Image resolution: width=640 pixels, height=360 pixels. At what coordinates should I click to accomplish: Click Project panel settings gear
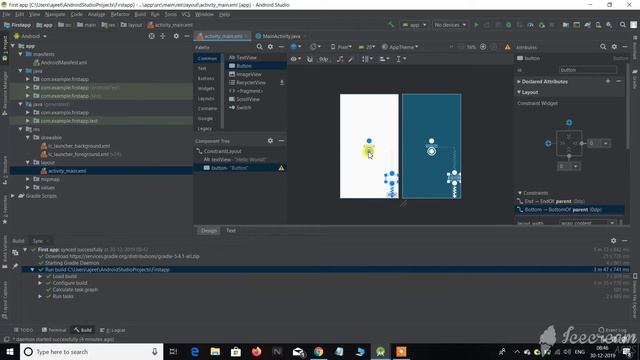pos(176,36)
